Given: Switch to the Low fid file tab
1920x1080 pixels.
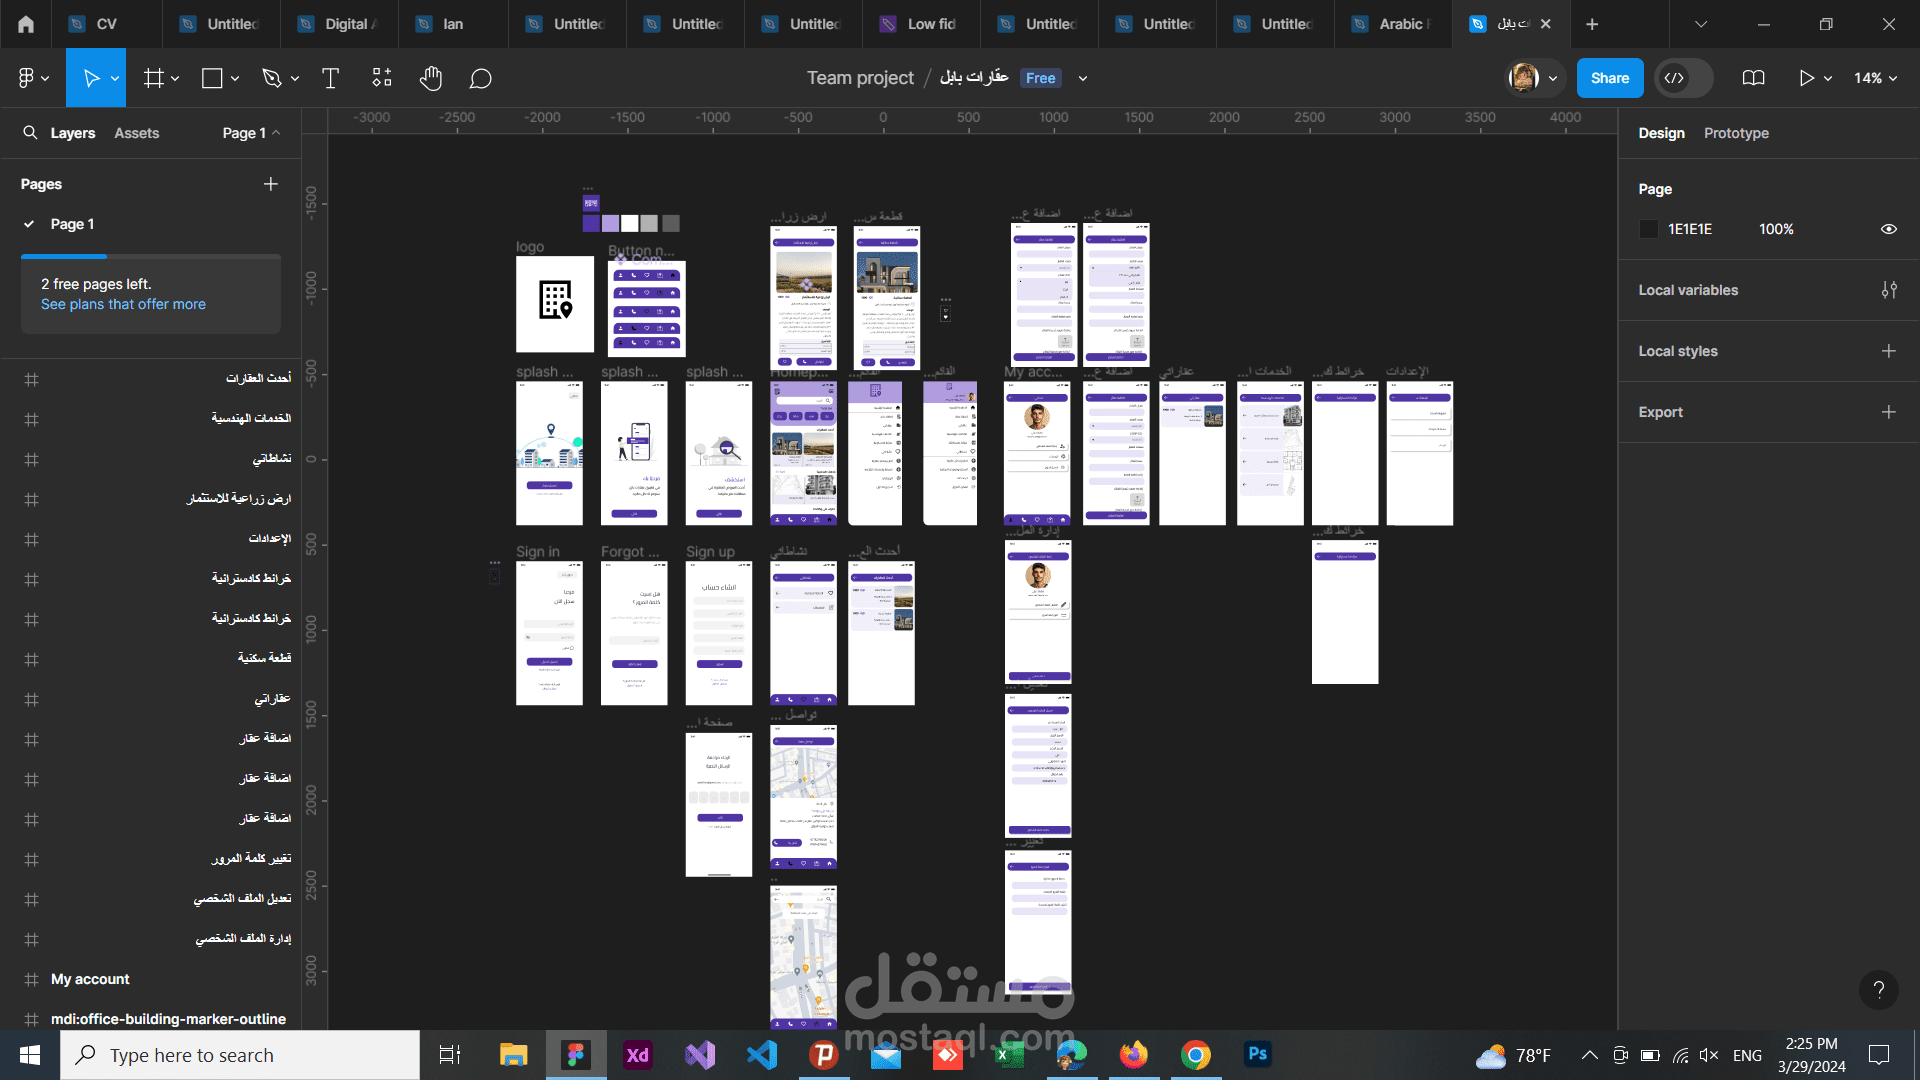Looking at the screenshot, I should pyautogui.click(x=921, y=24).
